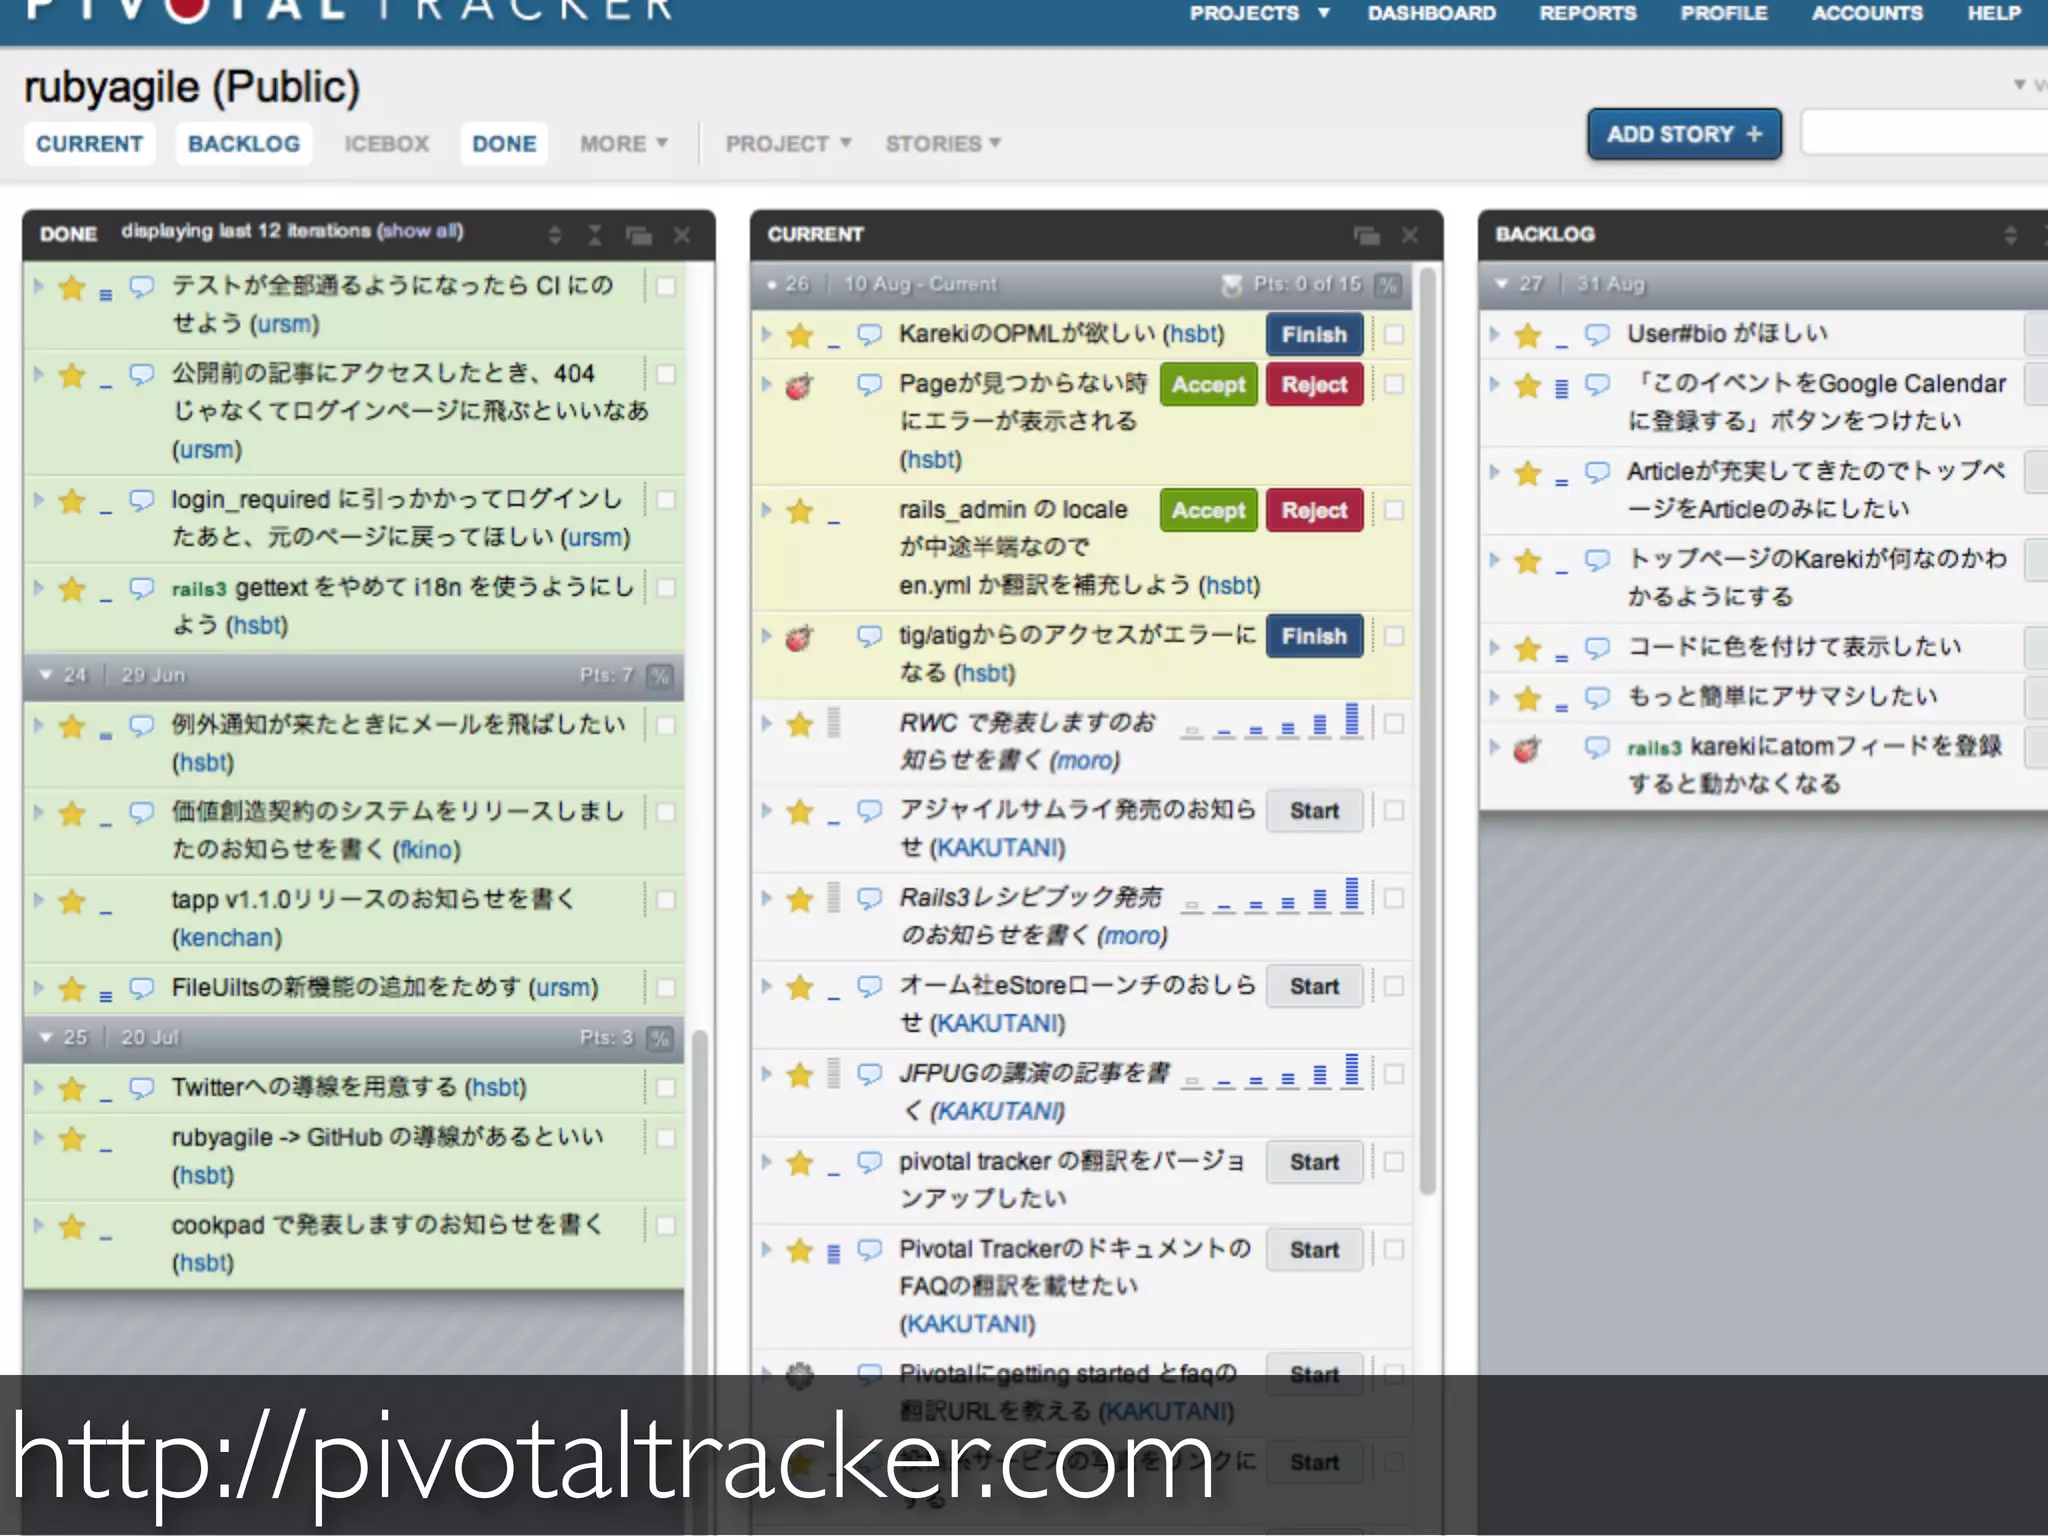Select checkbox for login_required story
The image size is (2048, 1536).
point(666,500)
